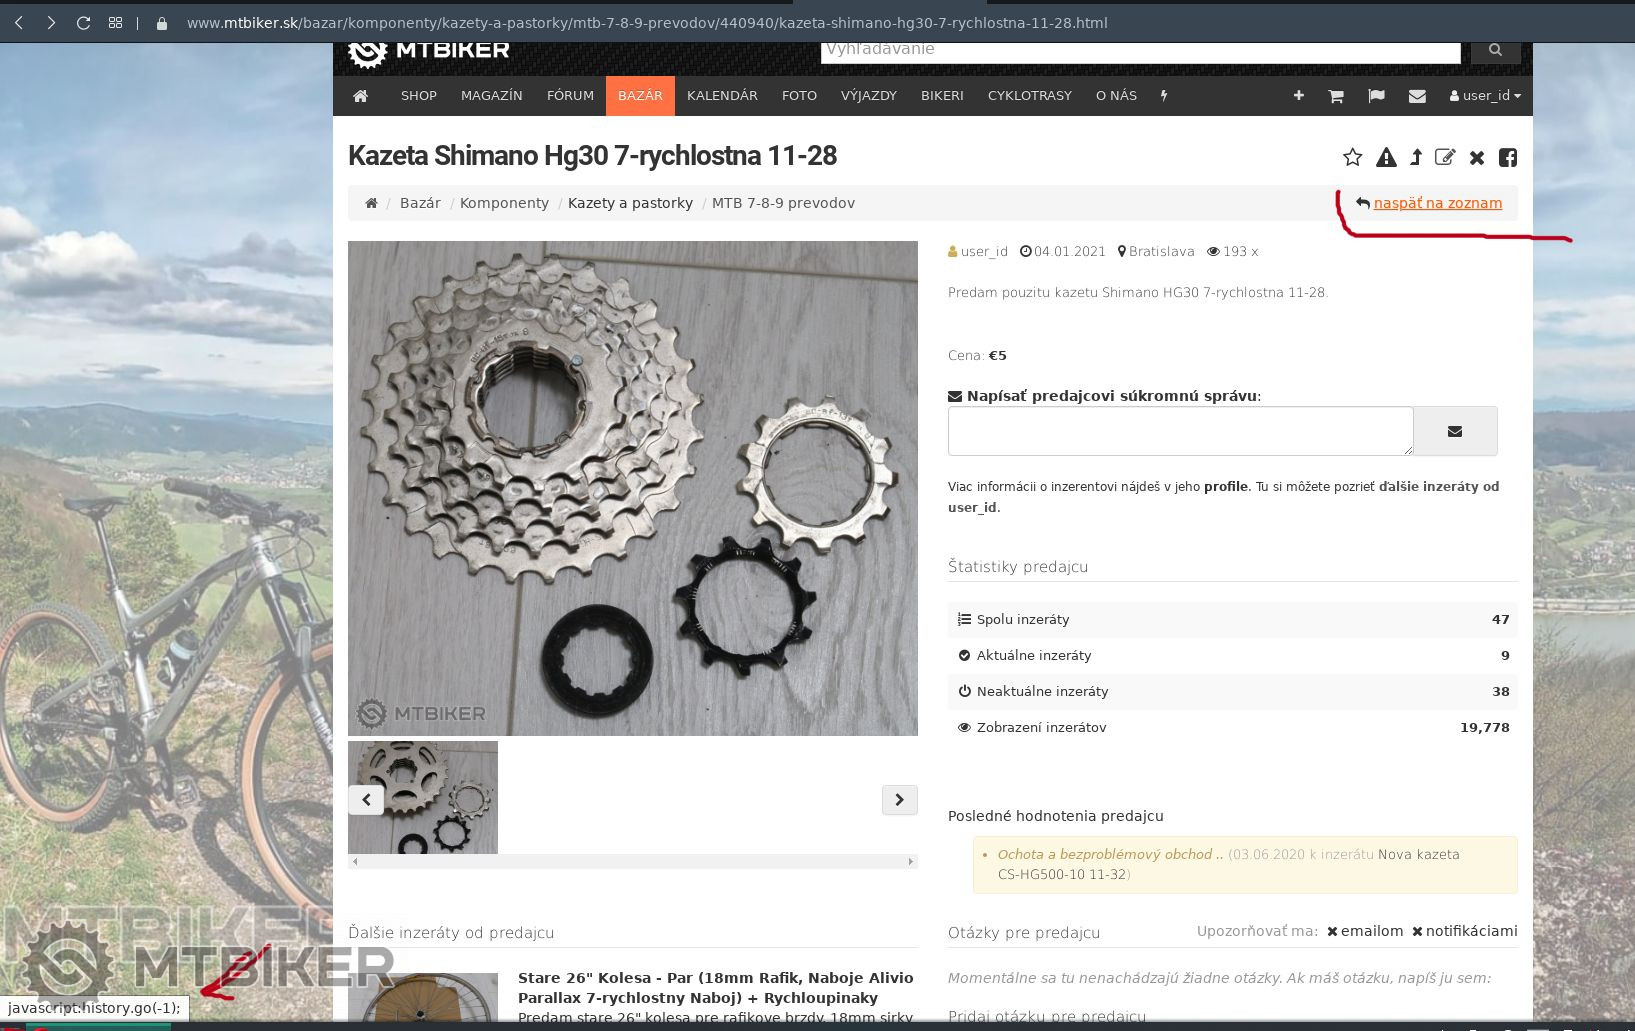Image resolution: width=1635 pixels, height=1031 pixels.
Task: Show previous gallery thumbnail with left chevron
Action: click(366, 799)
